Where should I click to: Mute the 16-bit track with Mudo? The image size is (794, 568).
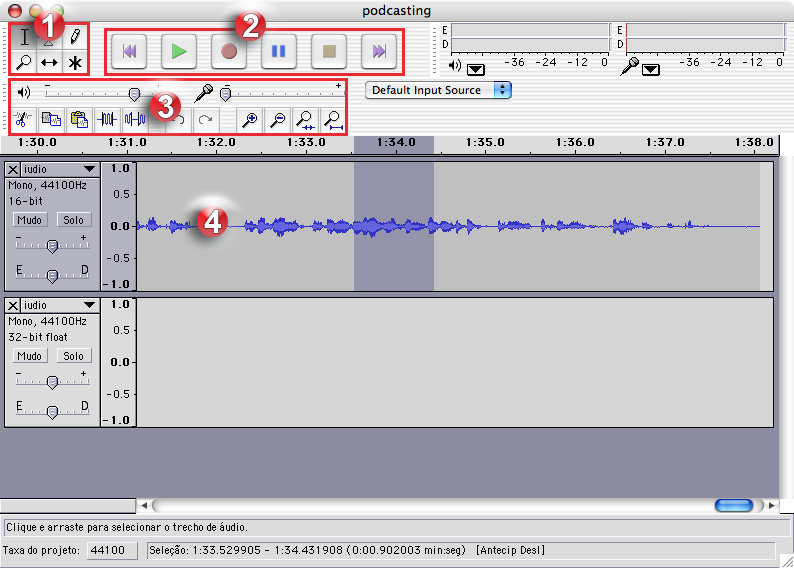click(x=30, y=220)
